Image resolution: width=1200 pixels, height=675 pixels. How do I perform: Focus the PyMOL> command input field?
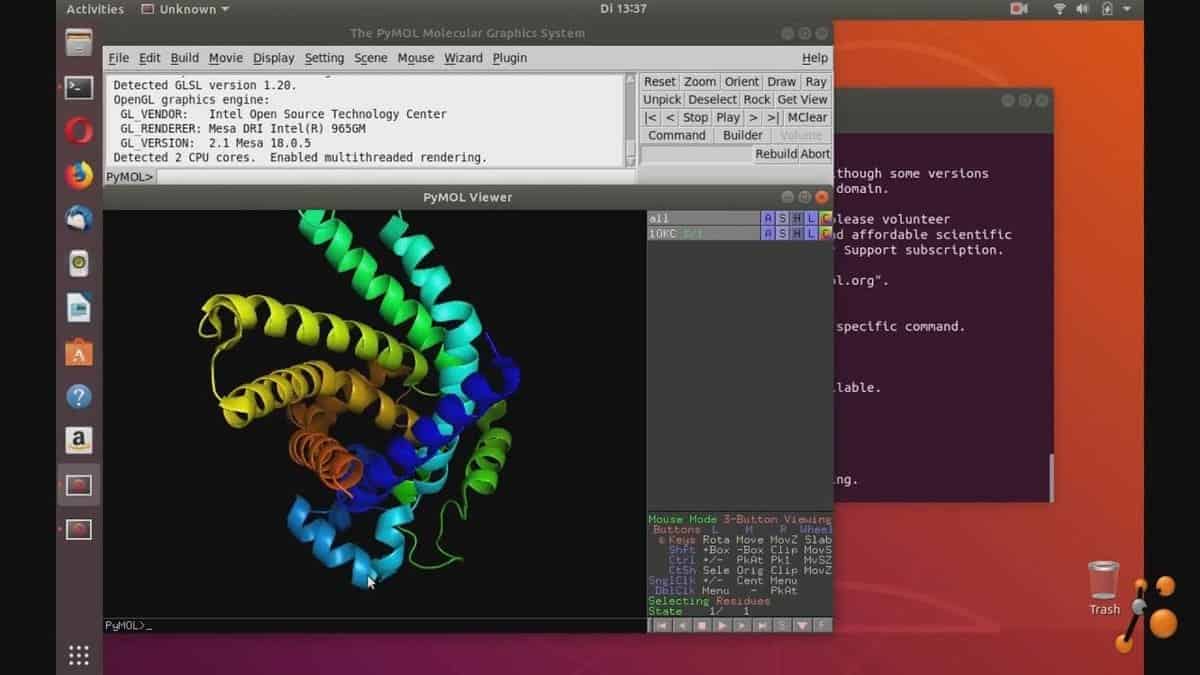point(395,177)
